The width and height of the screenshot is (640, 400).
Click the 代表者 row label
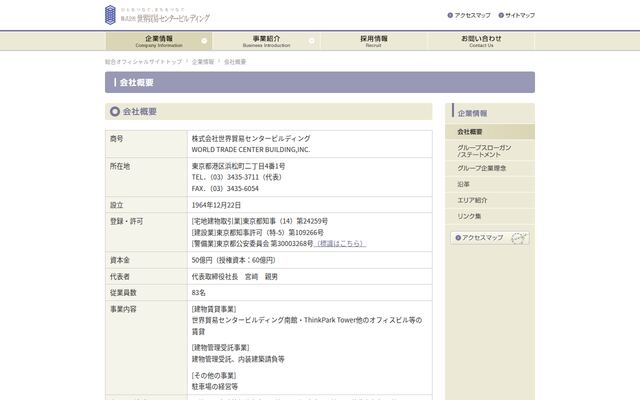[120, 276]
